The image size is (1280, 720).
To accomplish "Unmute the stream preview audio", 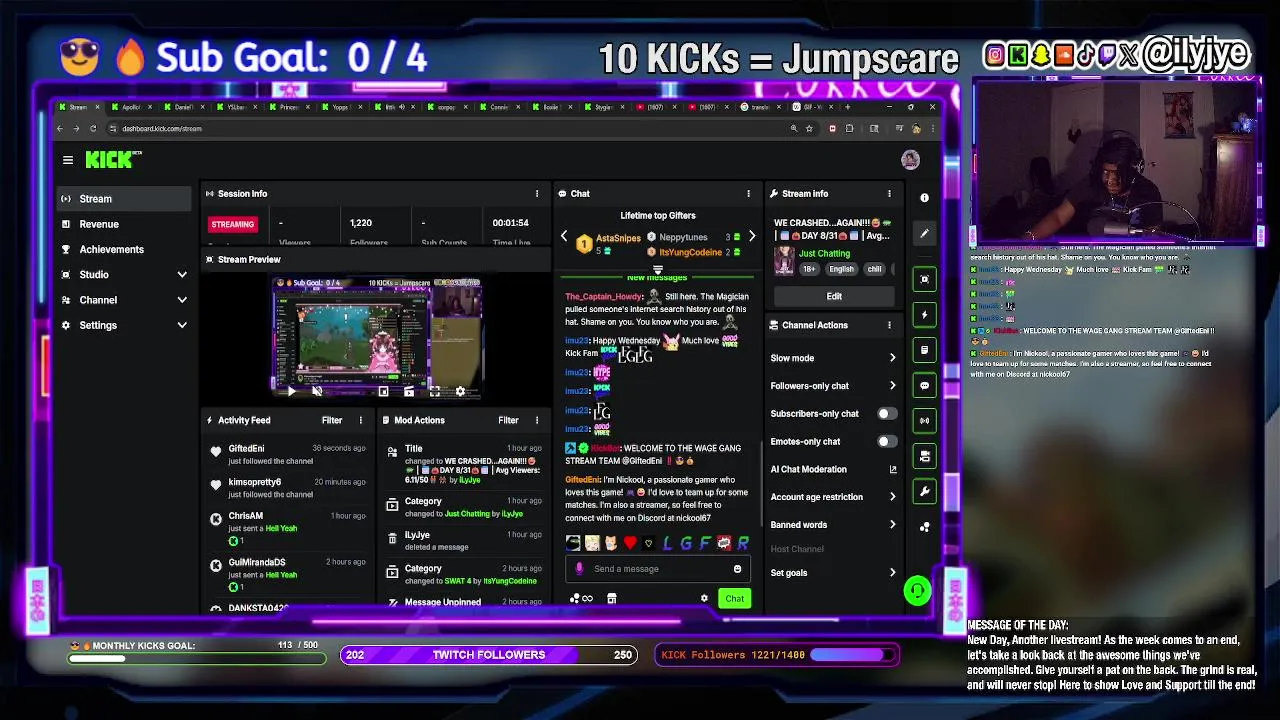I will [316, 391].
